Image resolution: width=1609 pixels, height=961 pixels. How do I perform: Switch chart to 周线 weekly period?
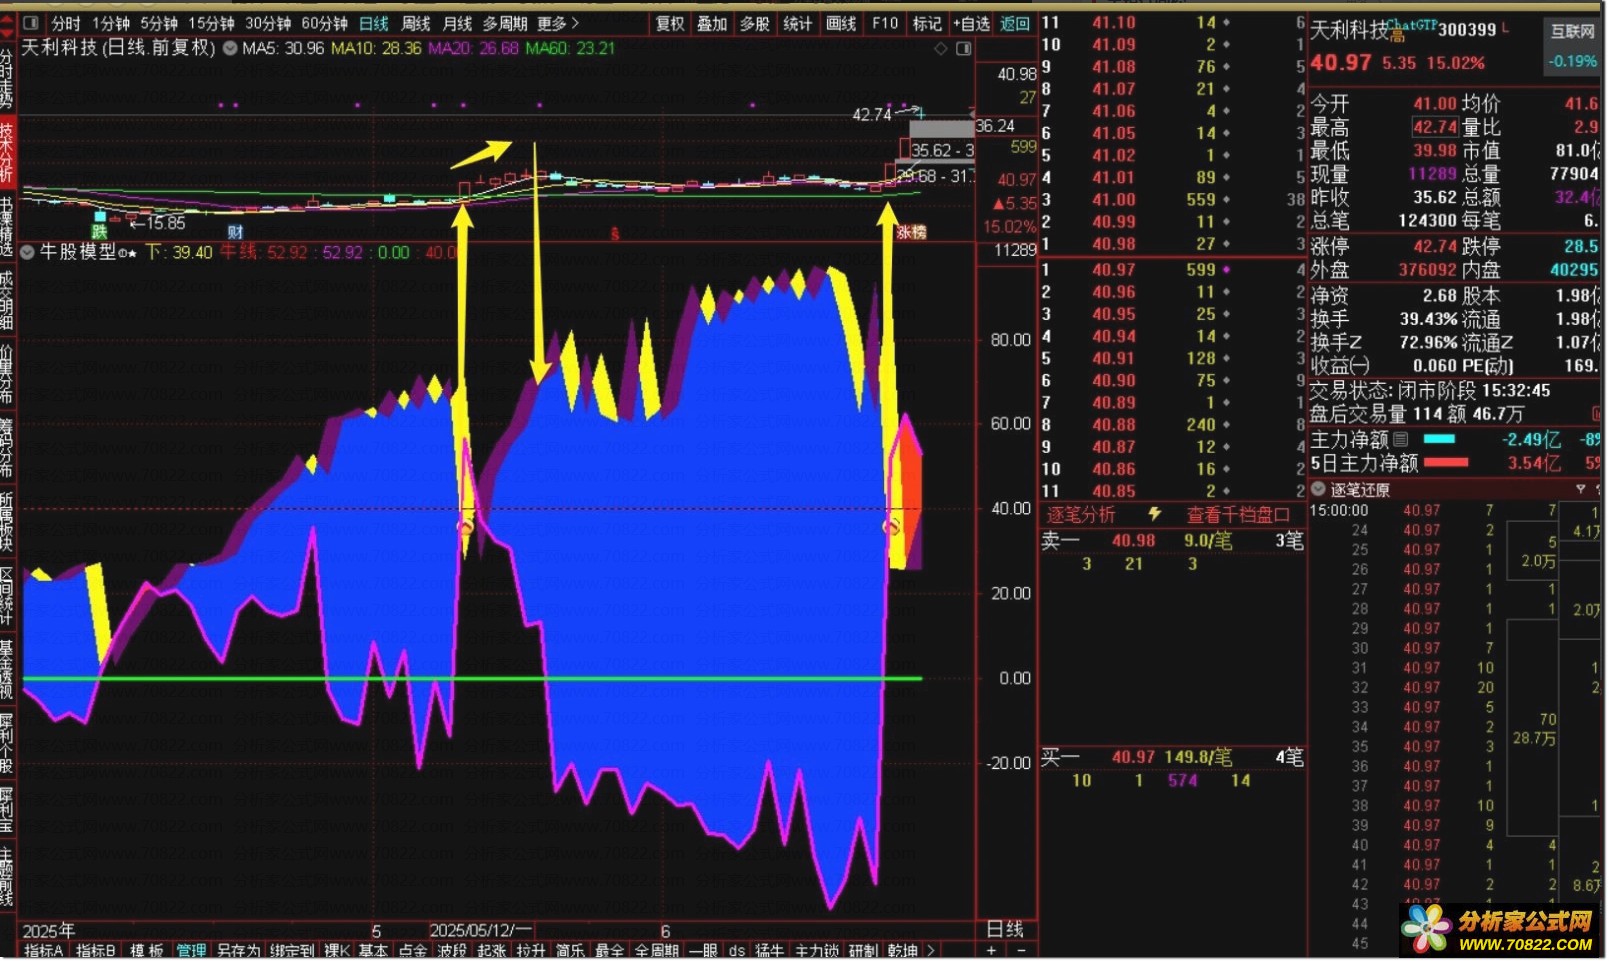click(x=415, y=23)
